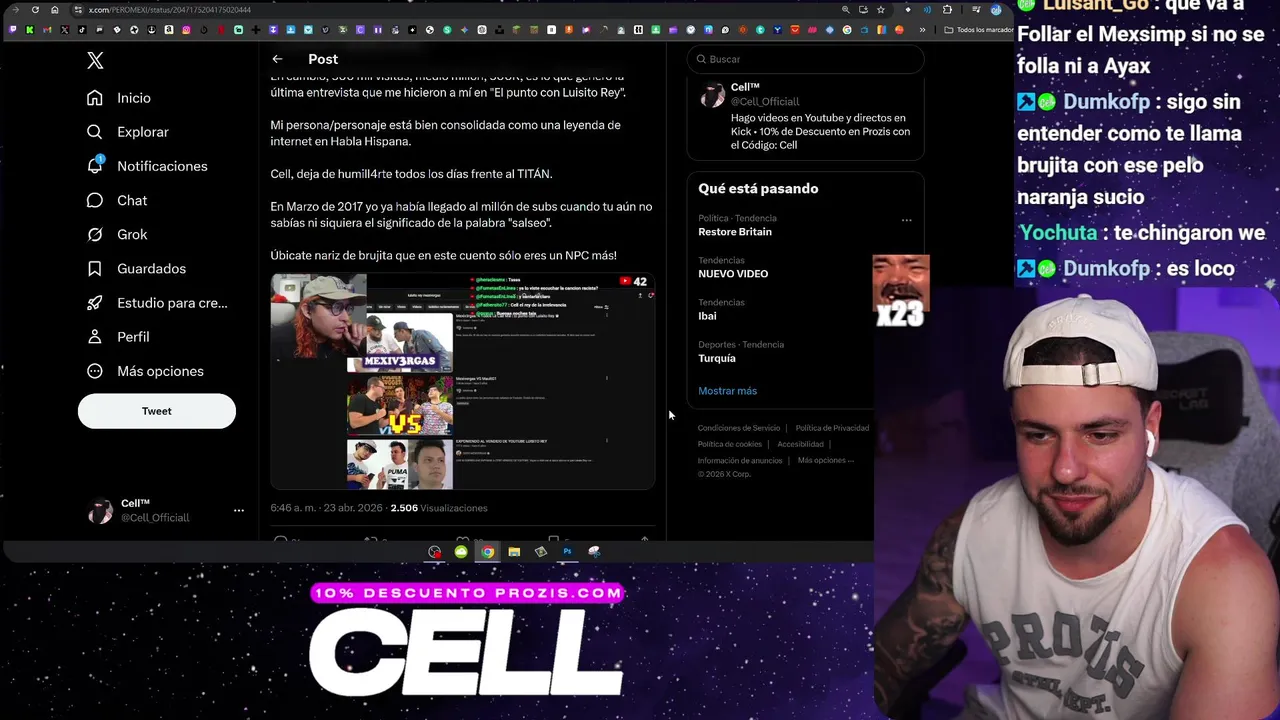1280x720 pixels.
Task: Click Cell™ account avatar in sidebar
Action: (101, 511)
